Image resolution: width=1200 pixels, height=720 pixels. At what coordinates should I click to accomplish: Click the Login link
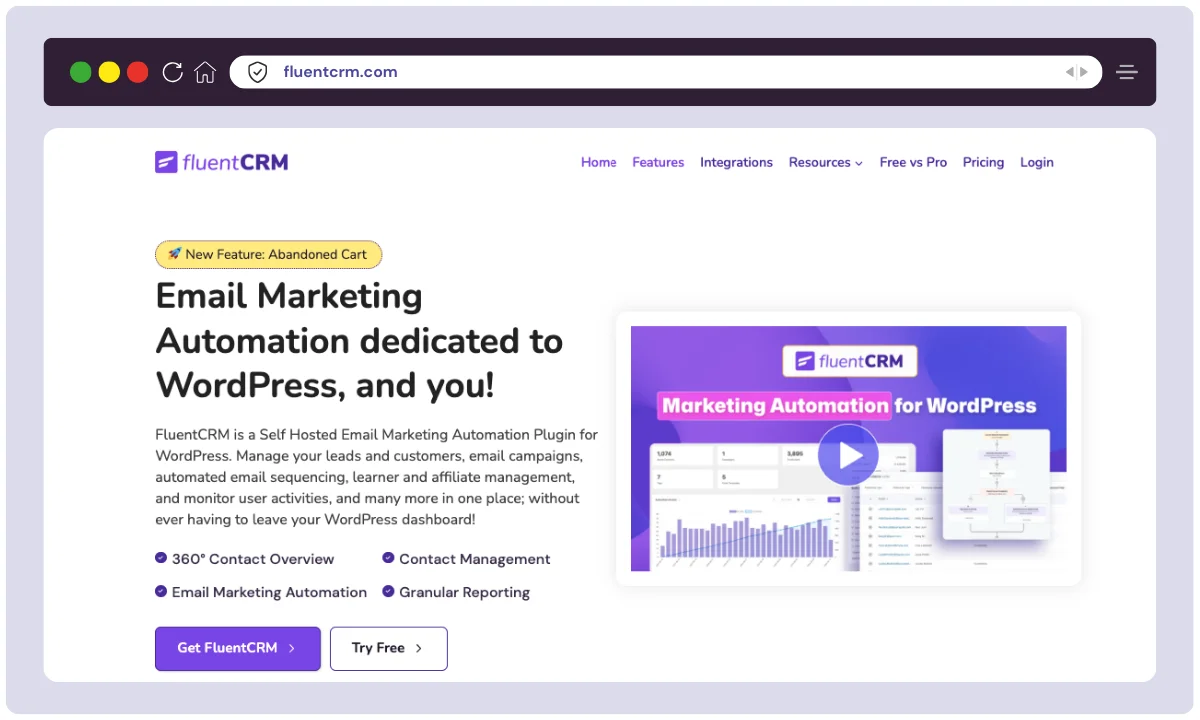[1037, 162]
